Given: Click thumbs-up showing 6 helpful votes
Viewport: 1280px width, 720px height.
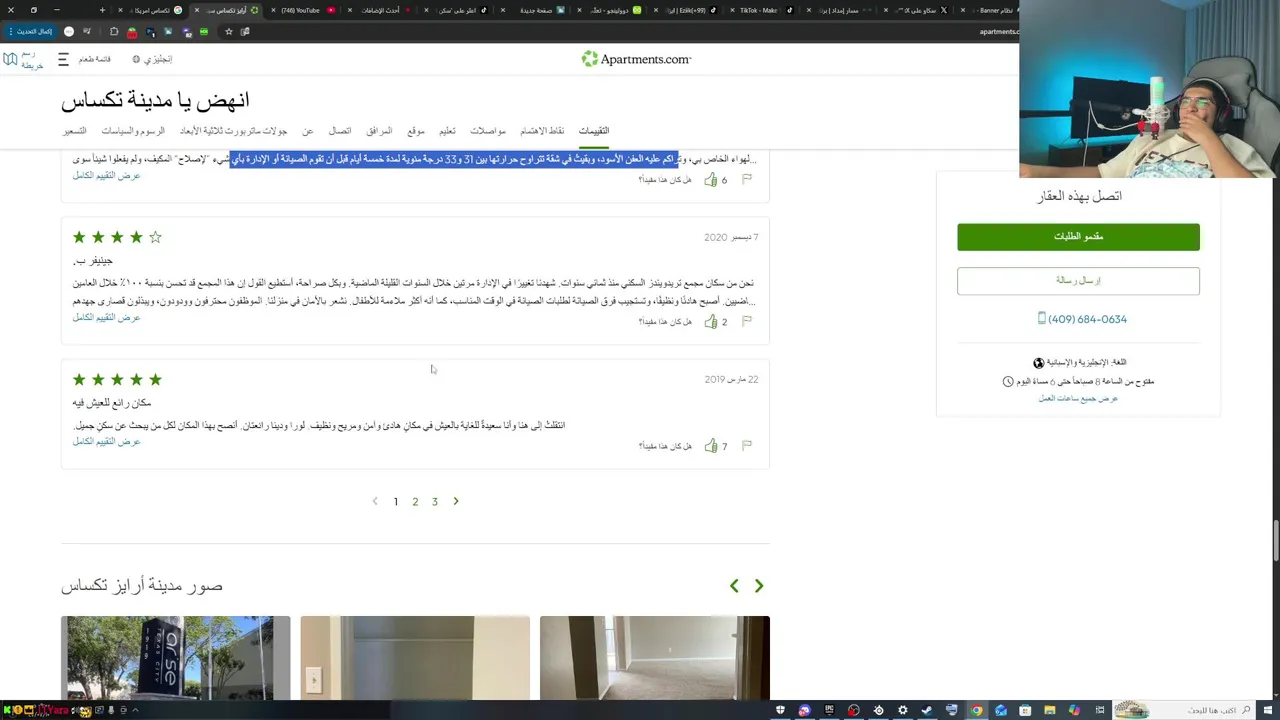Looking at the screenshot, I should [711, 180].
